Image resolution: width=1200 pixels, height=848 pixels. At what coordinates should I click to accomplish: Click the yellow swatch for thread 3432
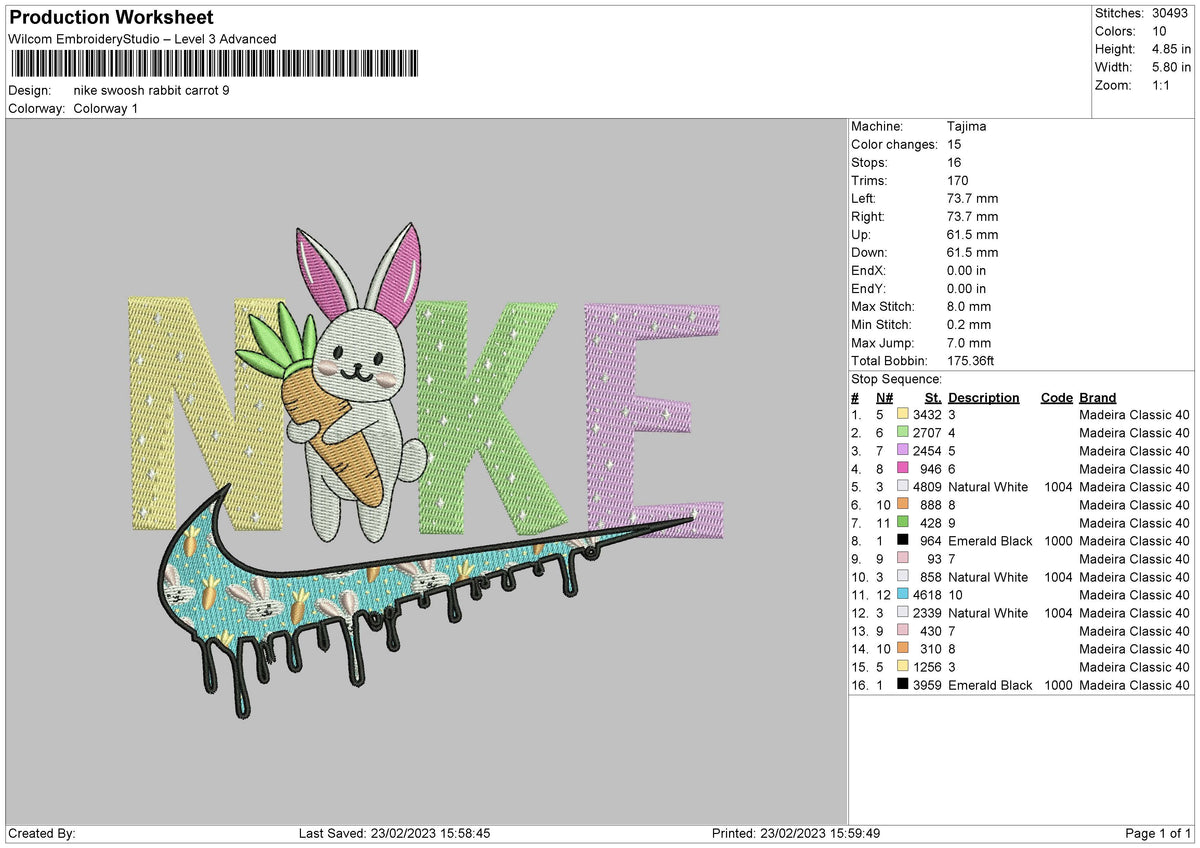902,414
